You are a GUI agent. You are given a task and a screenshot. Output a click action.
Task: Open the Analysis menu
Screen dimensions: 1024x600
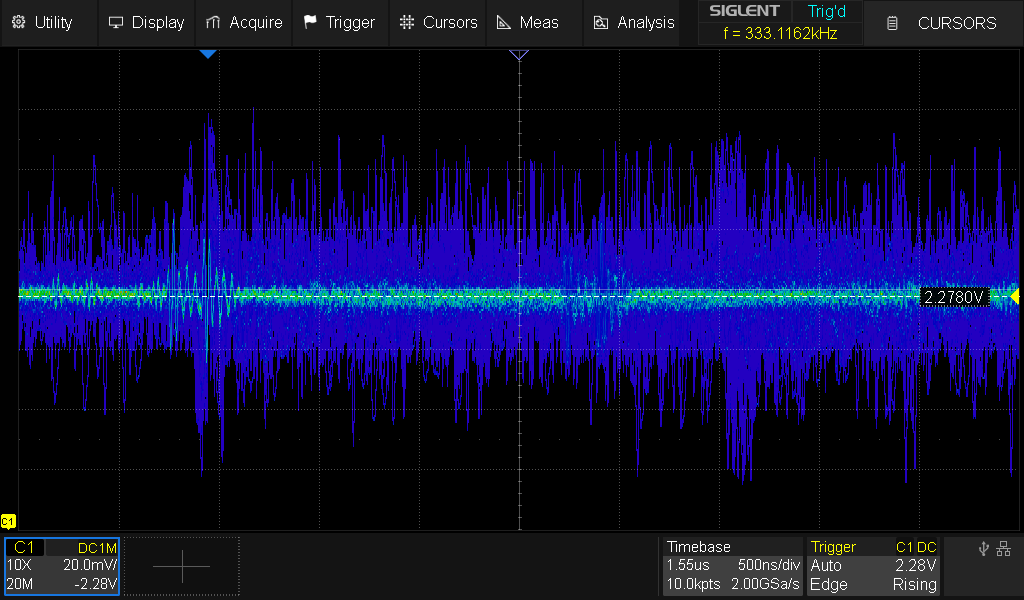tap(634, 22)
